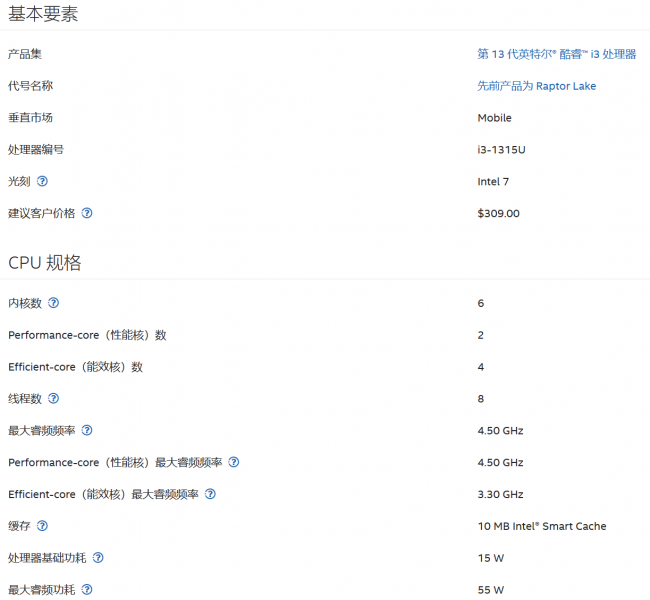Select the $309.00 price value
The image size is (650, 600).
click(498, 214)
